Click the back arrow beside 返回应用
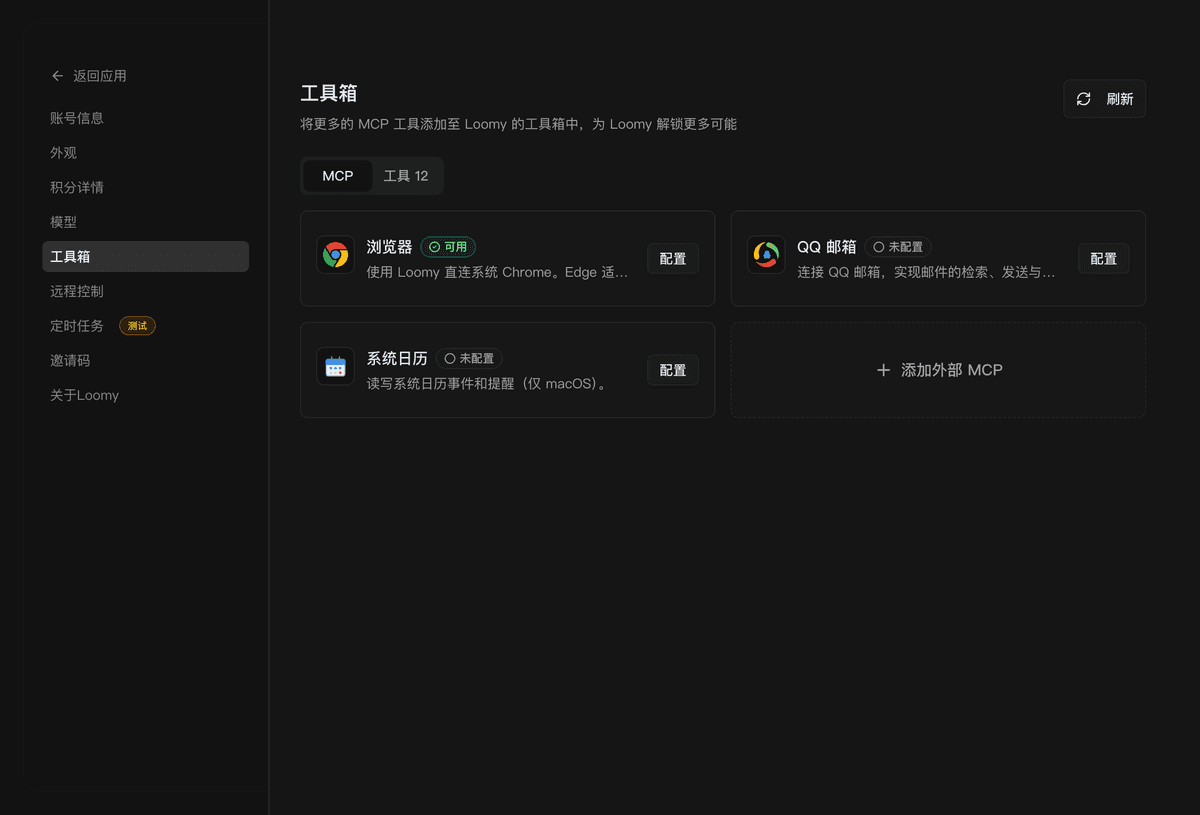This screenshot has height=815, width=1200. 57,75
